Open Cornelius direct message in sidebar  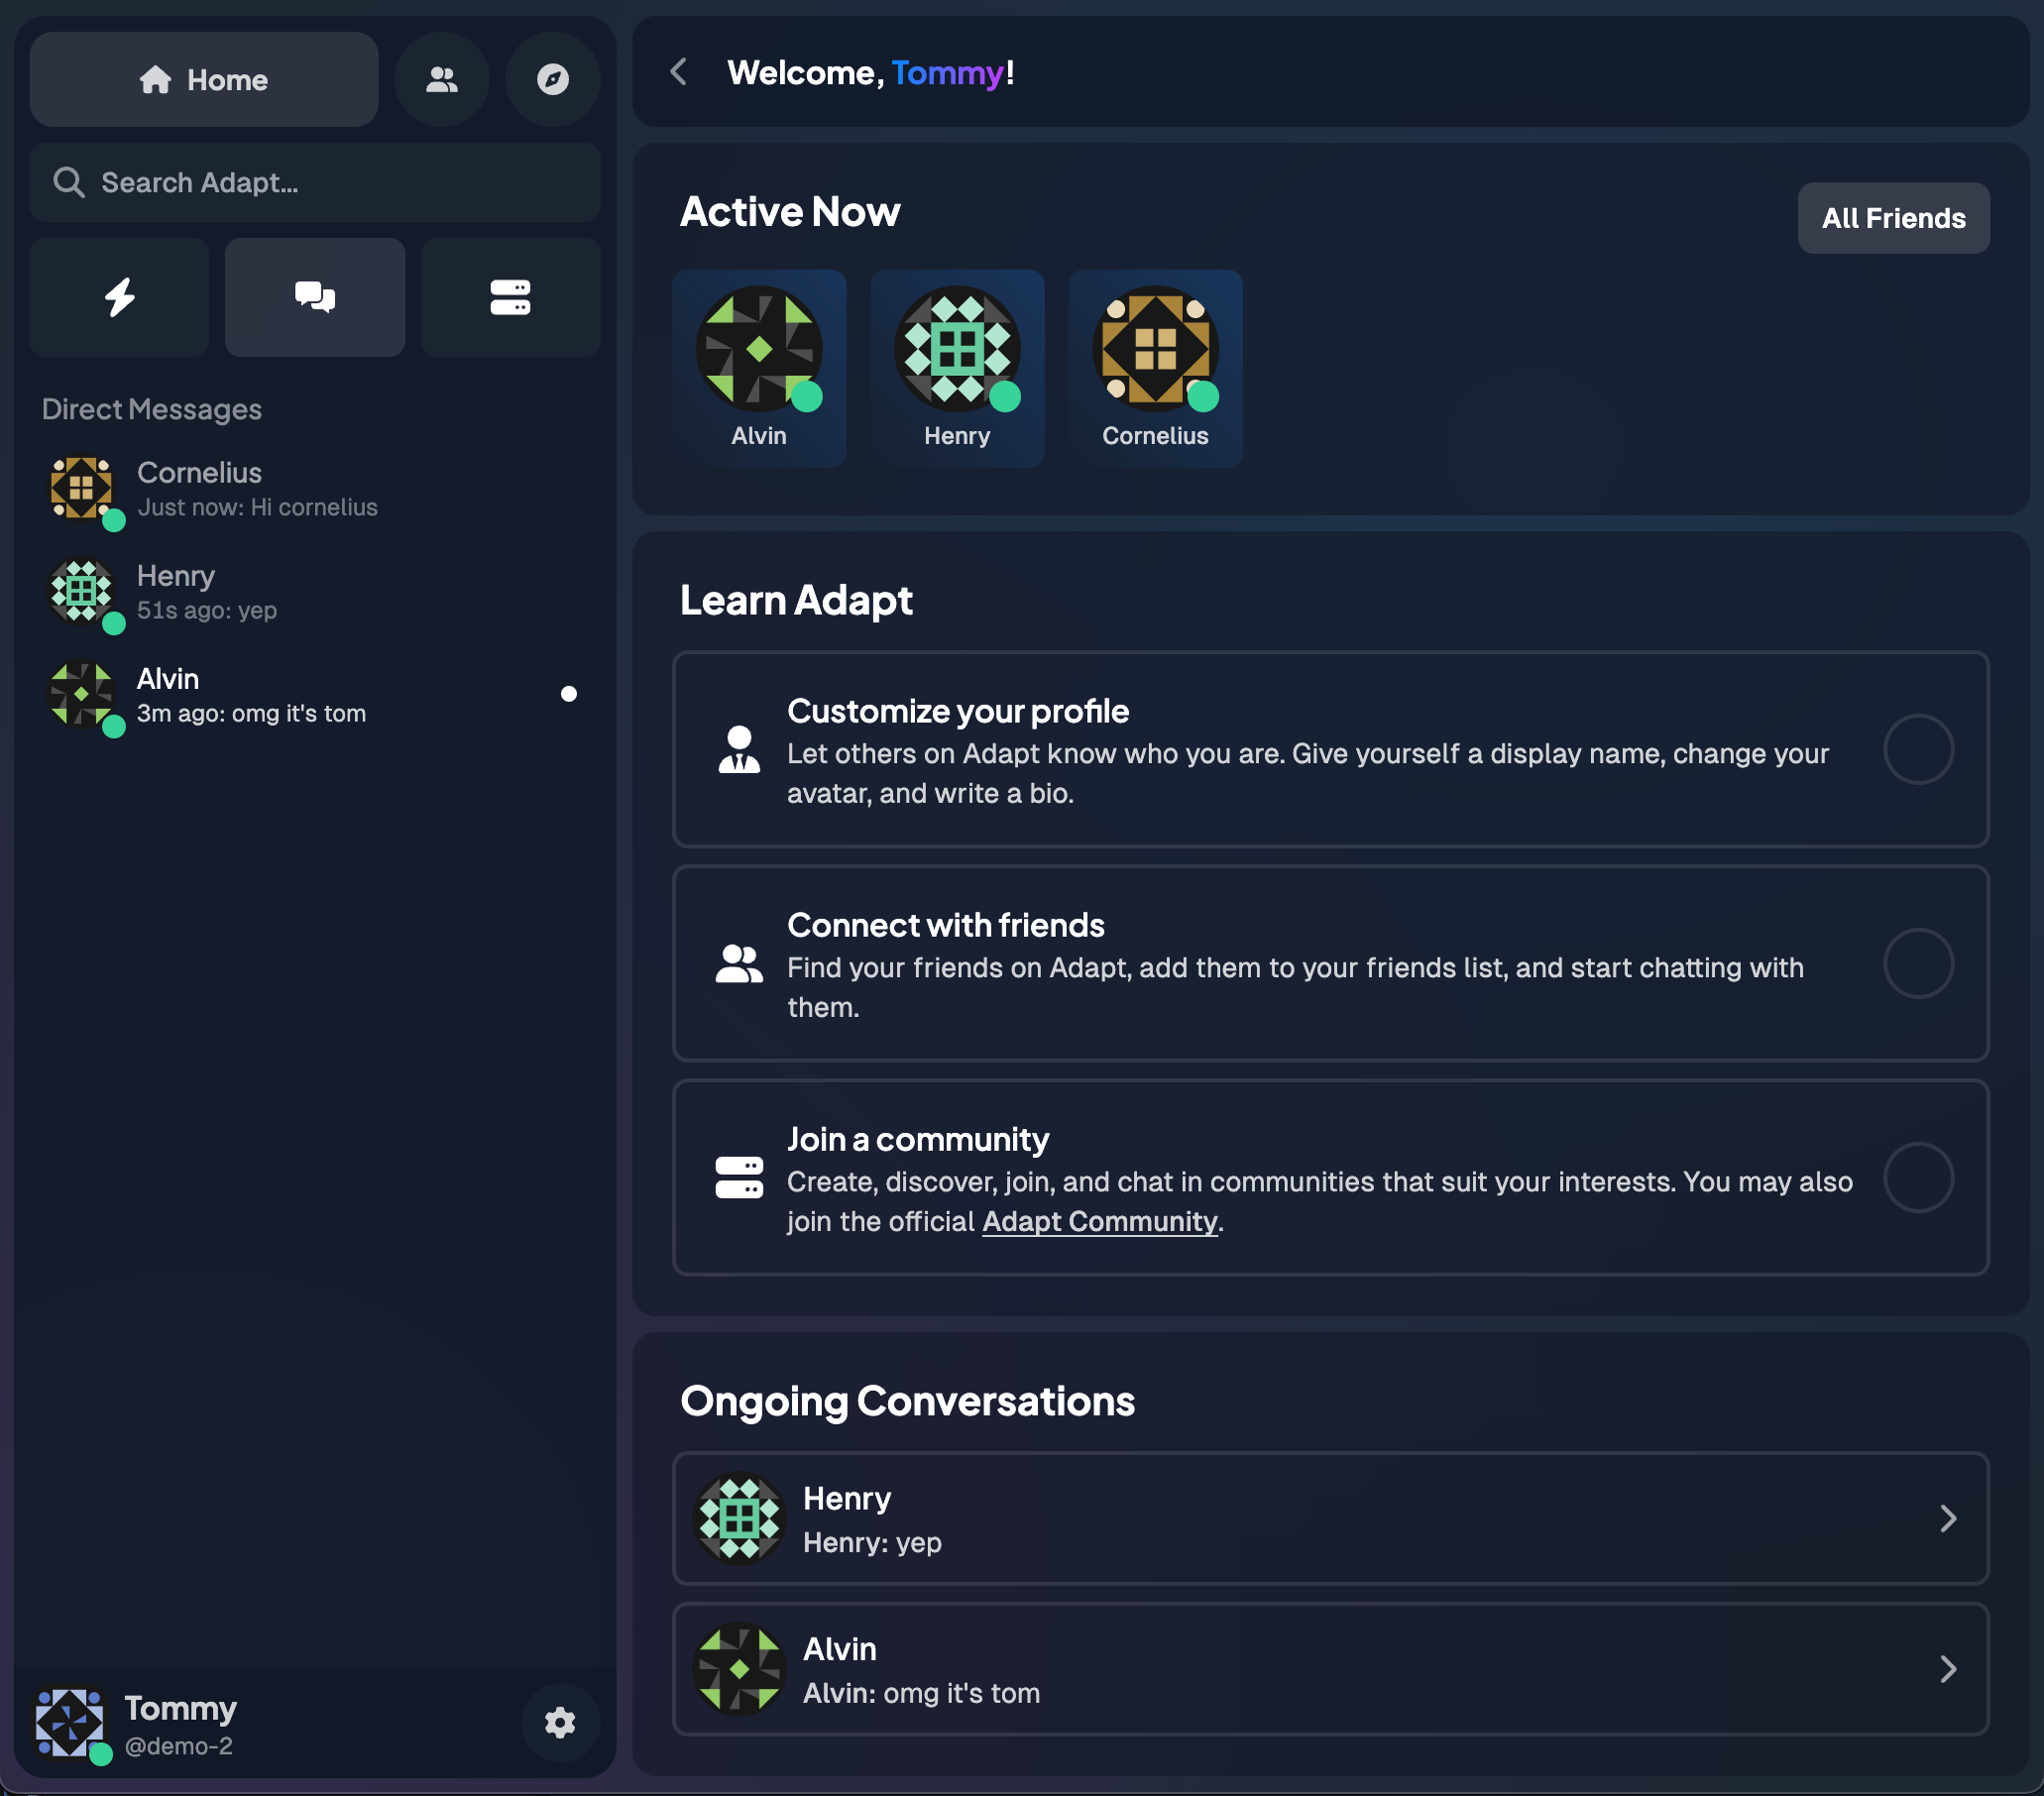pos(256,488)
